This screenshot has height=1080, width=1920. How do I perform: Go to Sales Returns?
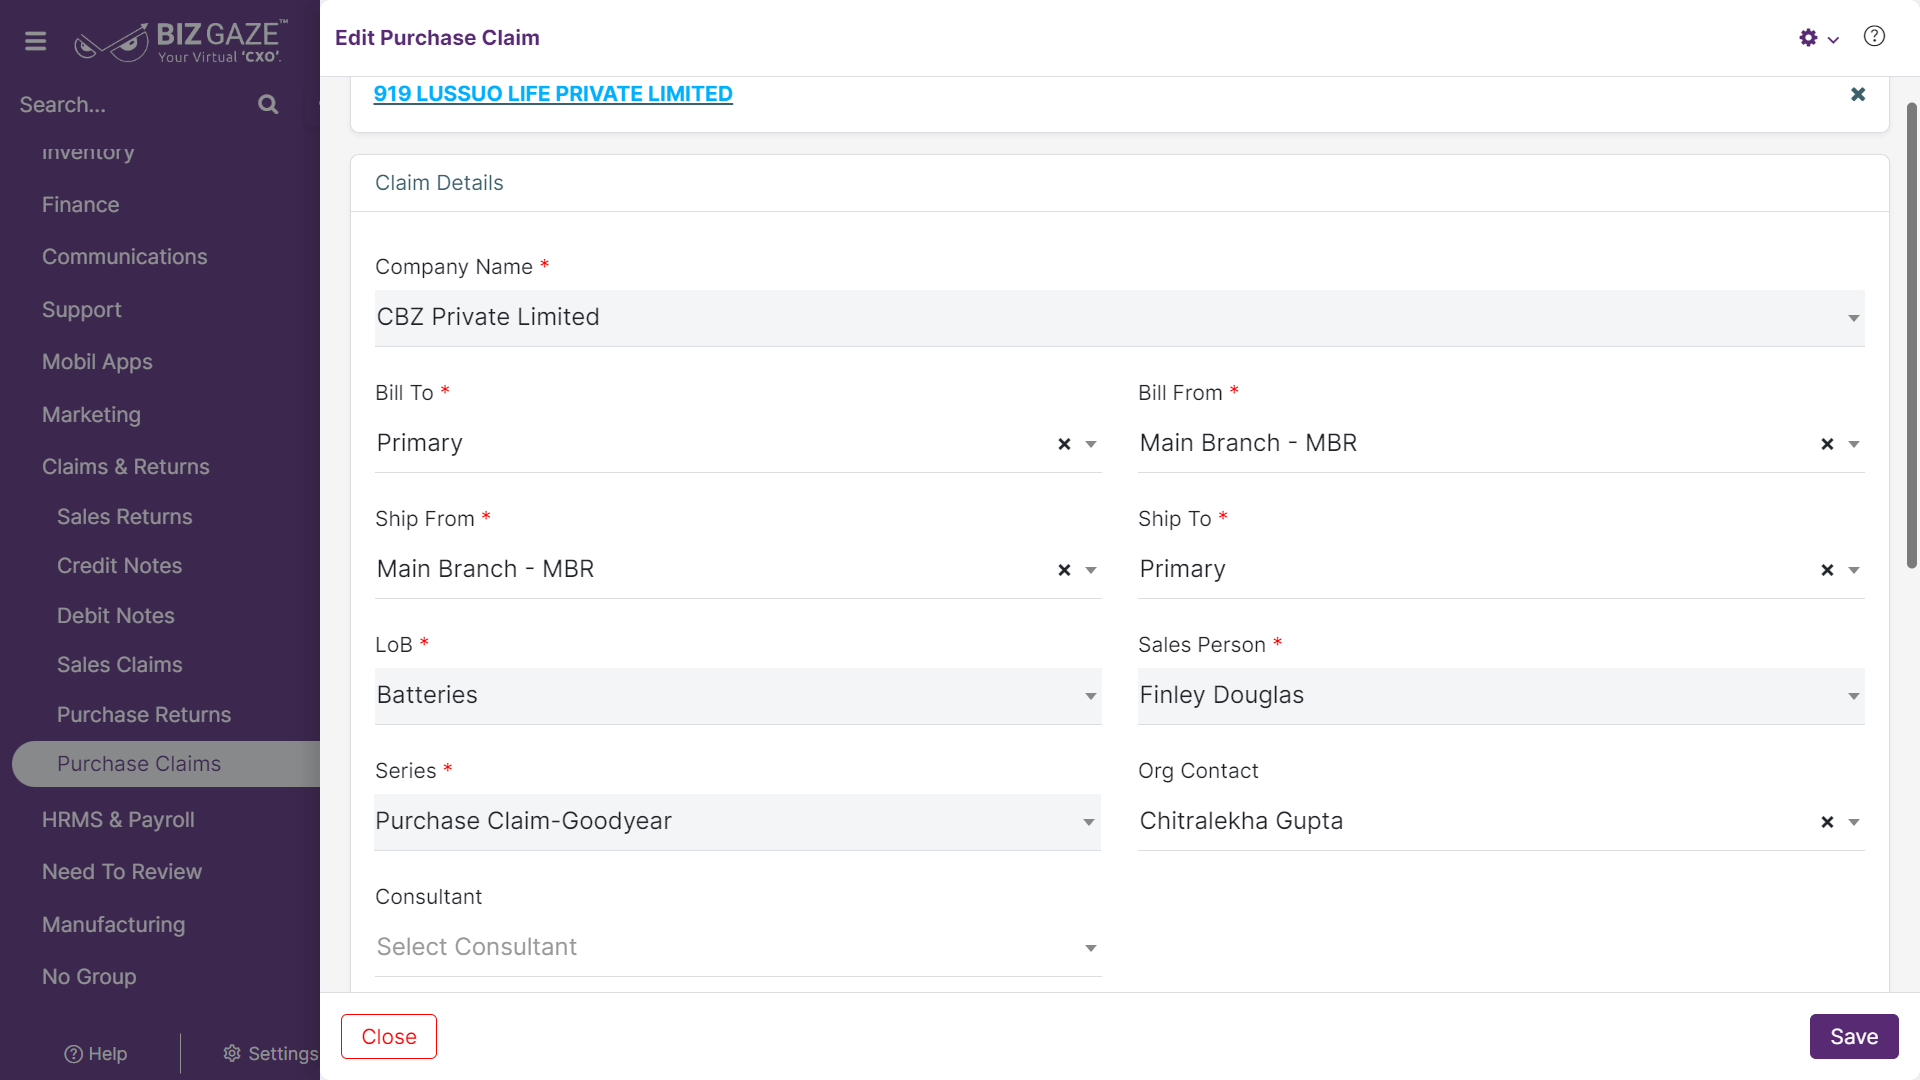pyautogui.click(x=124, y=517)
